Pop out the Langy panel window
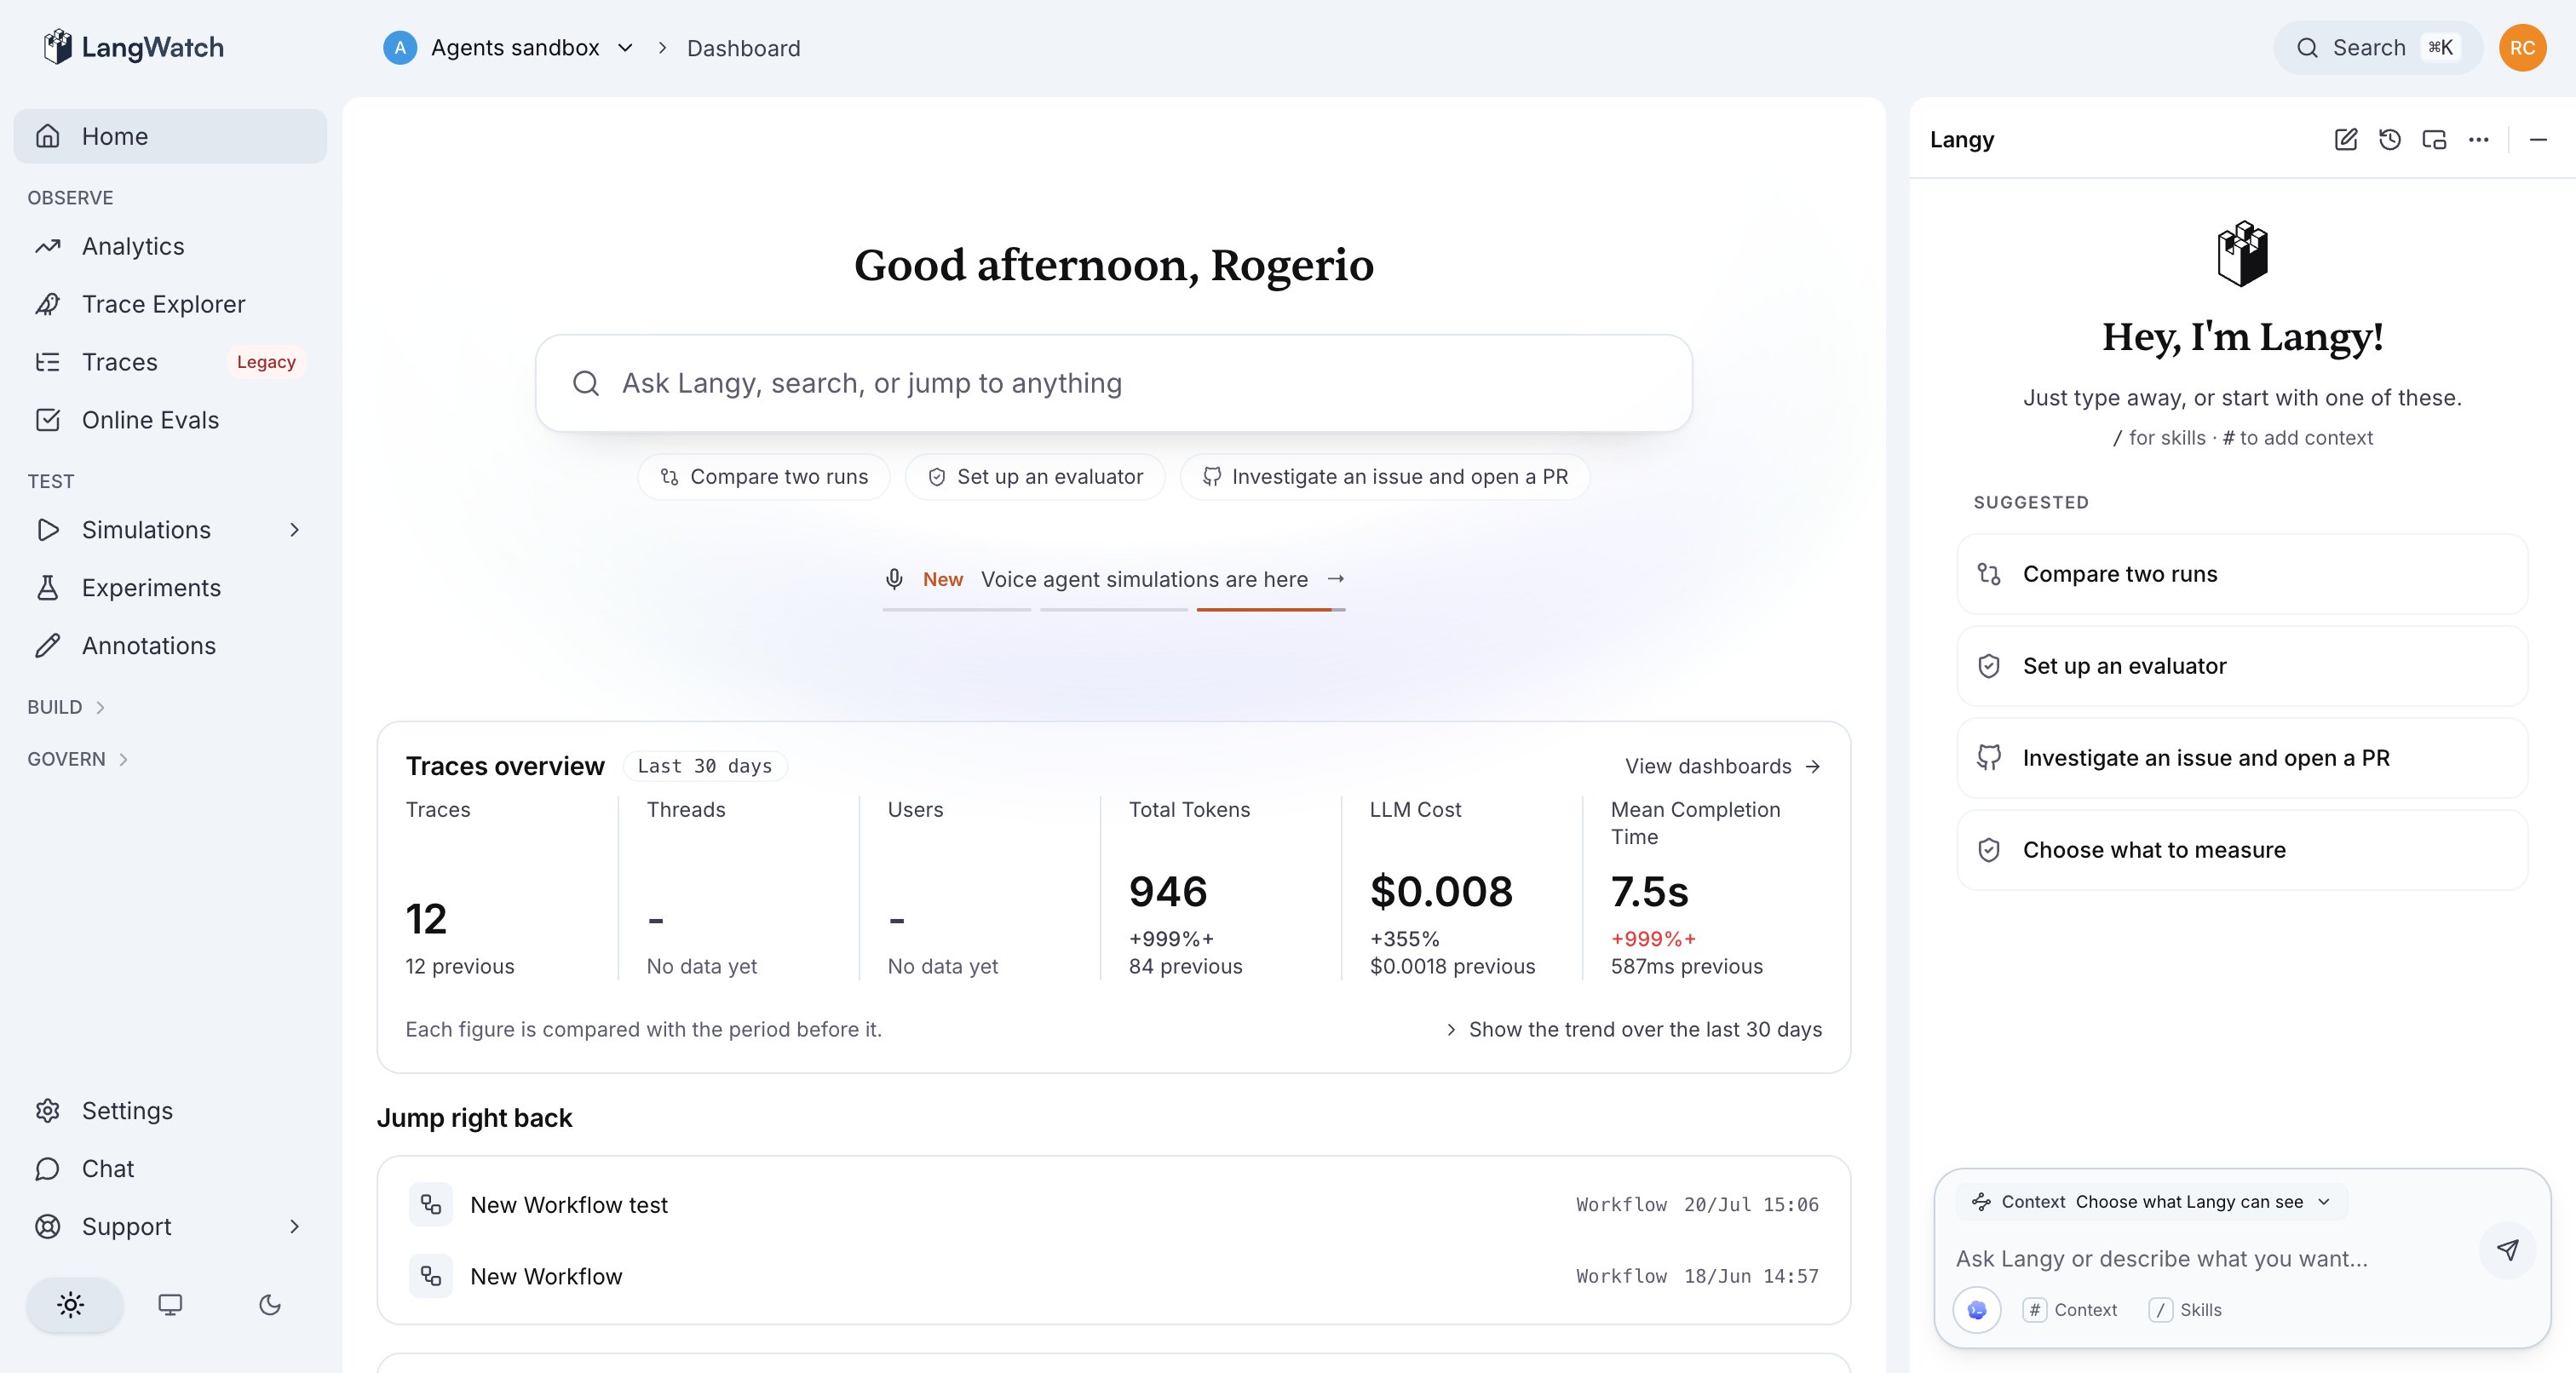Viewport: 2576px width, 1373px height. tap(2434, 140)
